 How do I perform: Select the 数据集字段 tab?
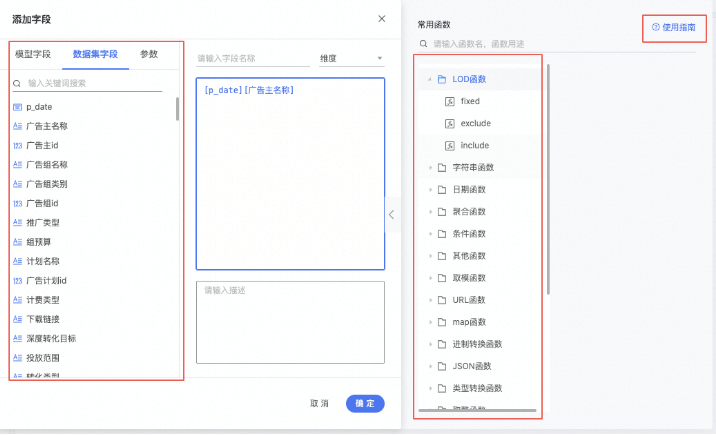95,54
